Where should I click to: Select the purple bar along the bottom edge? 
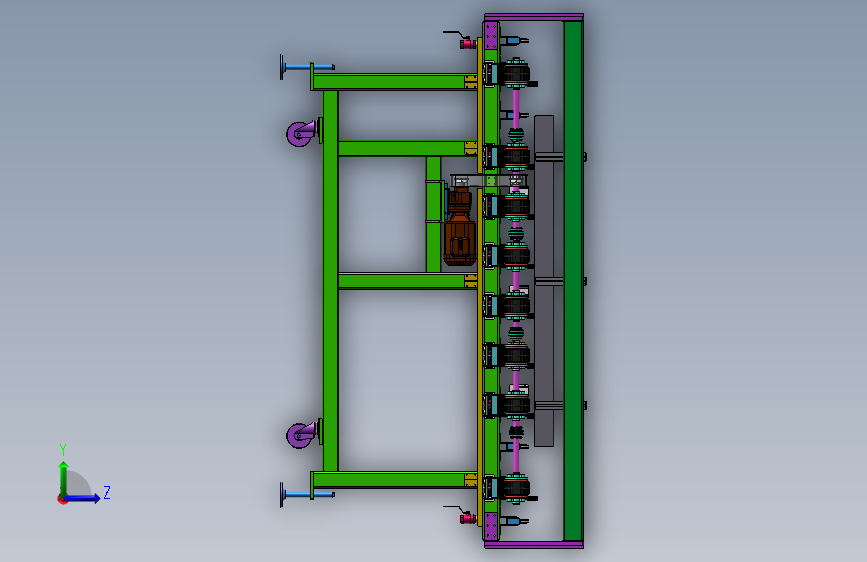(x=534, y=545)
